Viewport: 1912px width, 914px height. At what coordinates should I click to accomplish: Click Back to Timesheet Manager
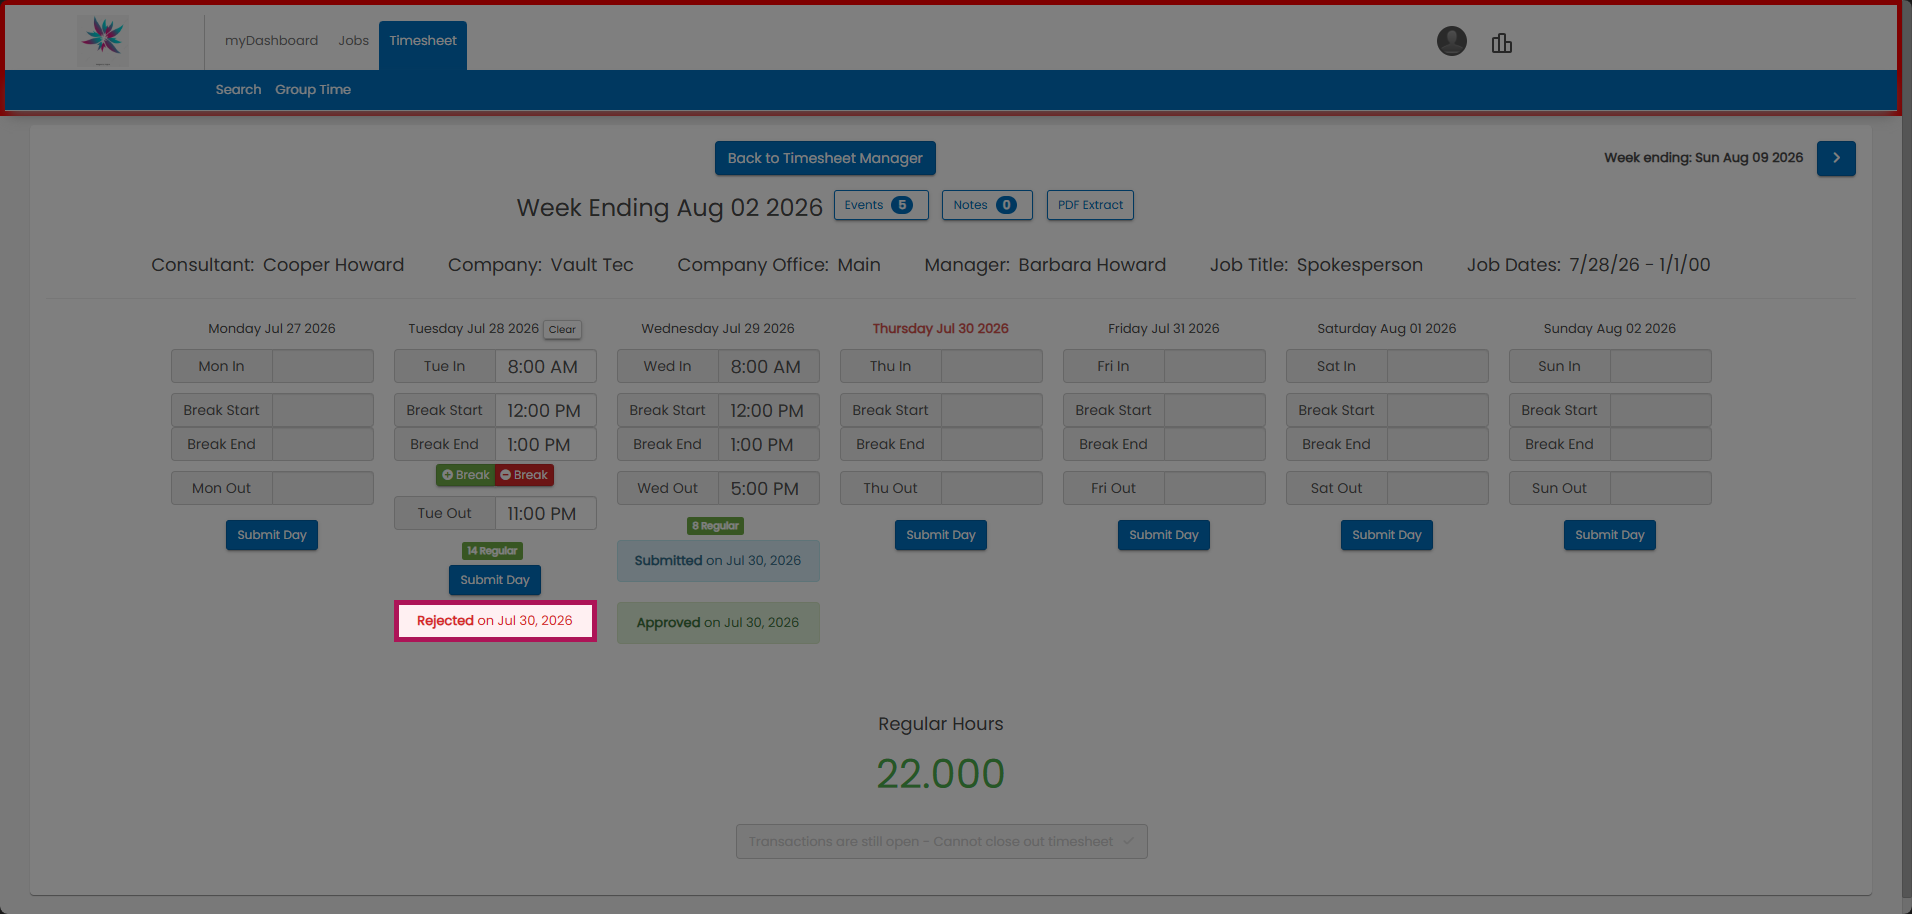[825, 158]
